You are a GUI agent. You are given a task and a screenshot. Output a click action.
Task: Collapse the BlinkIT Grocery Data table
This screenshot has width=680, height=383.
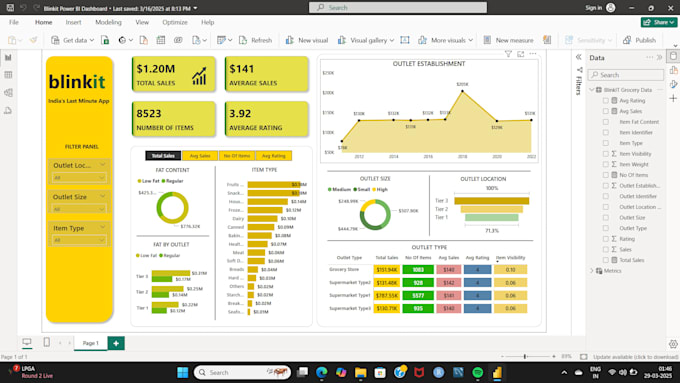tap(592, 90)
